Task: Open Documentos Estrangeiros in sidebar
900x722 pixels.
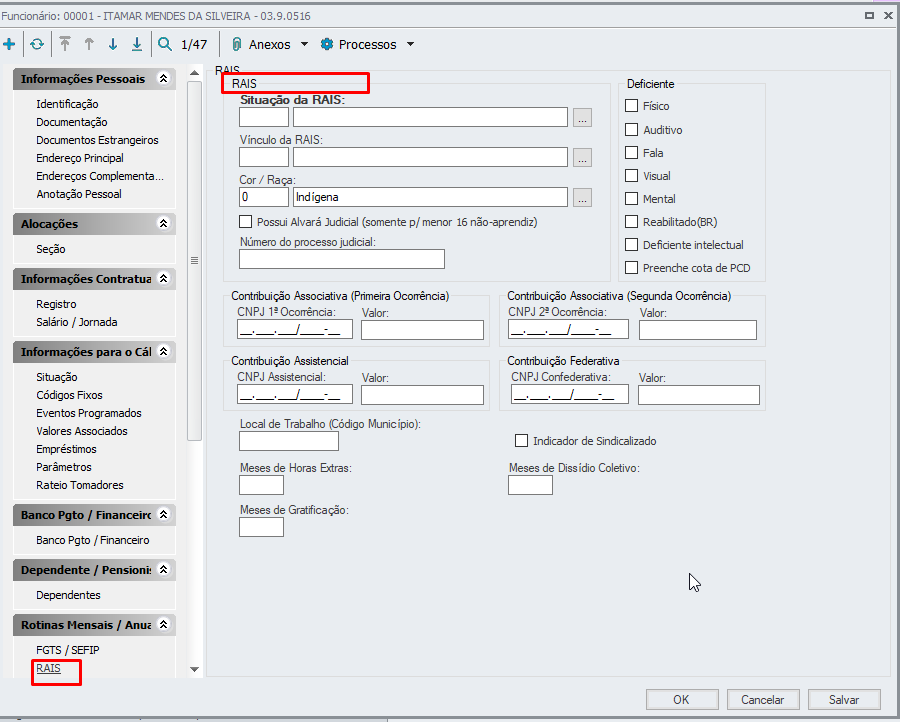Action: [x=97, y=140]
